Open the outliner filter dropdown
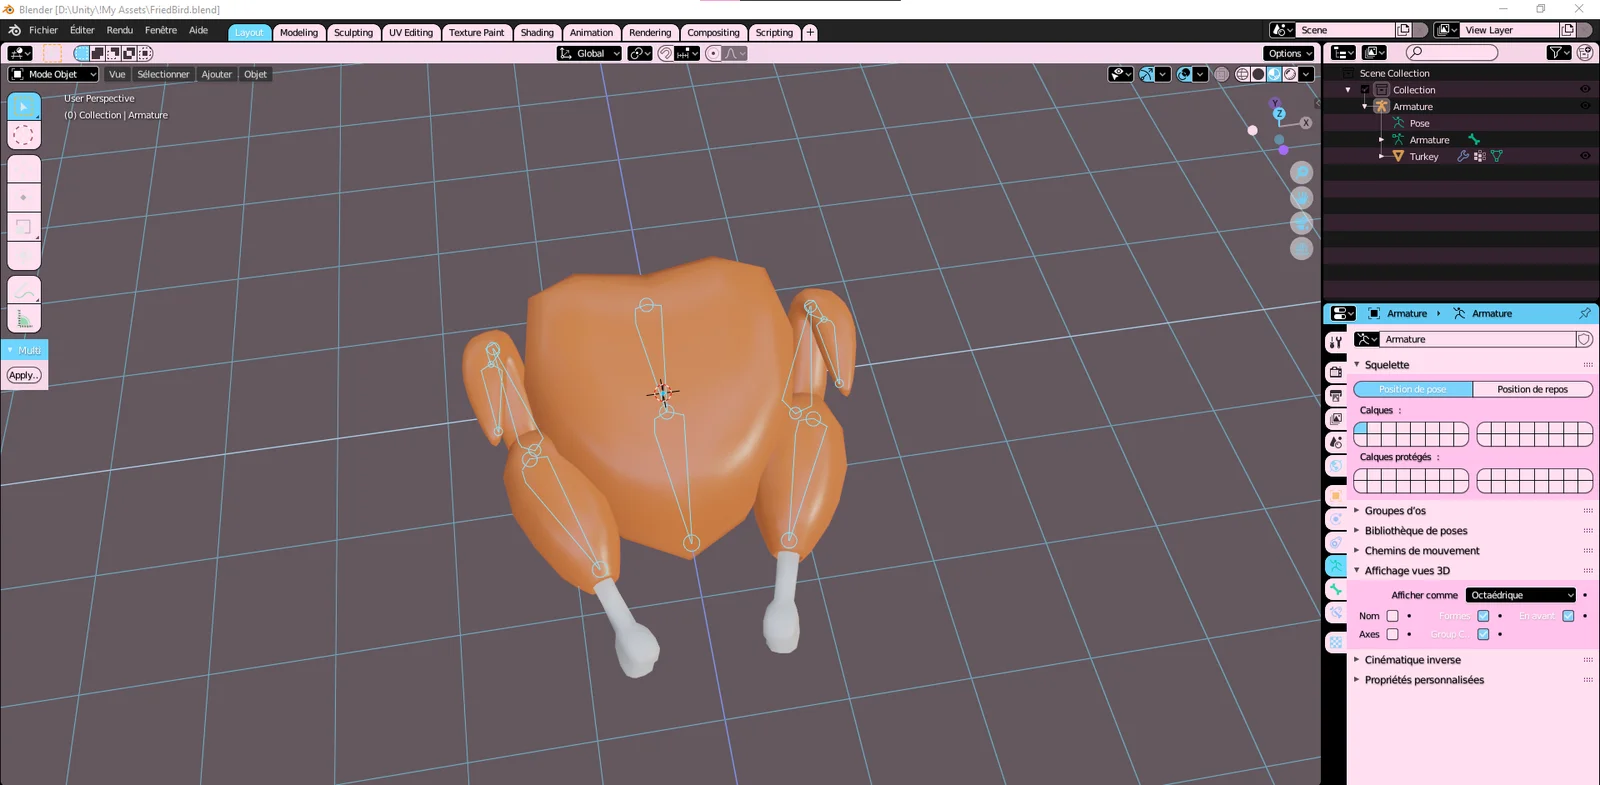The height and width of the screenshot is (785, 1600). [x=1559, y=53]
